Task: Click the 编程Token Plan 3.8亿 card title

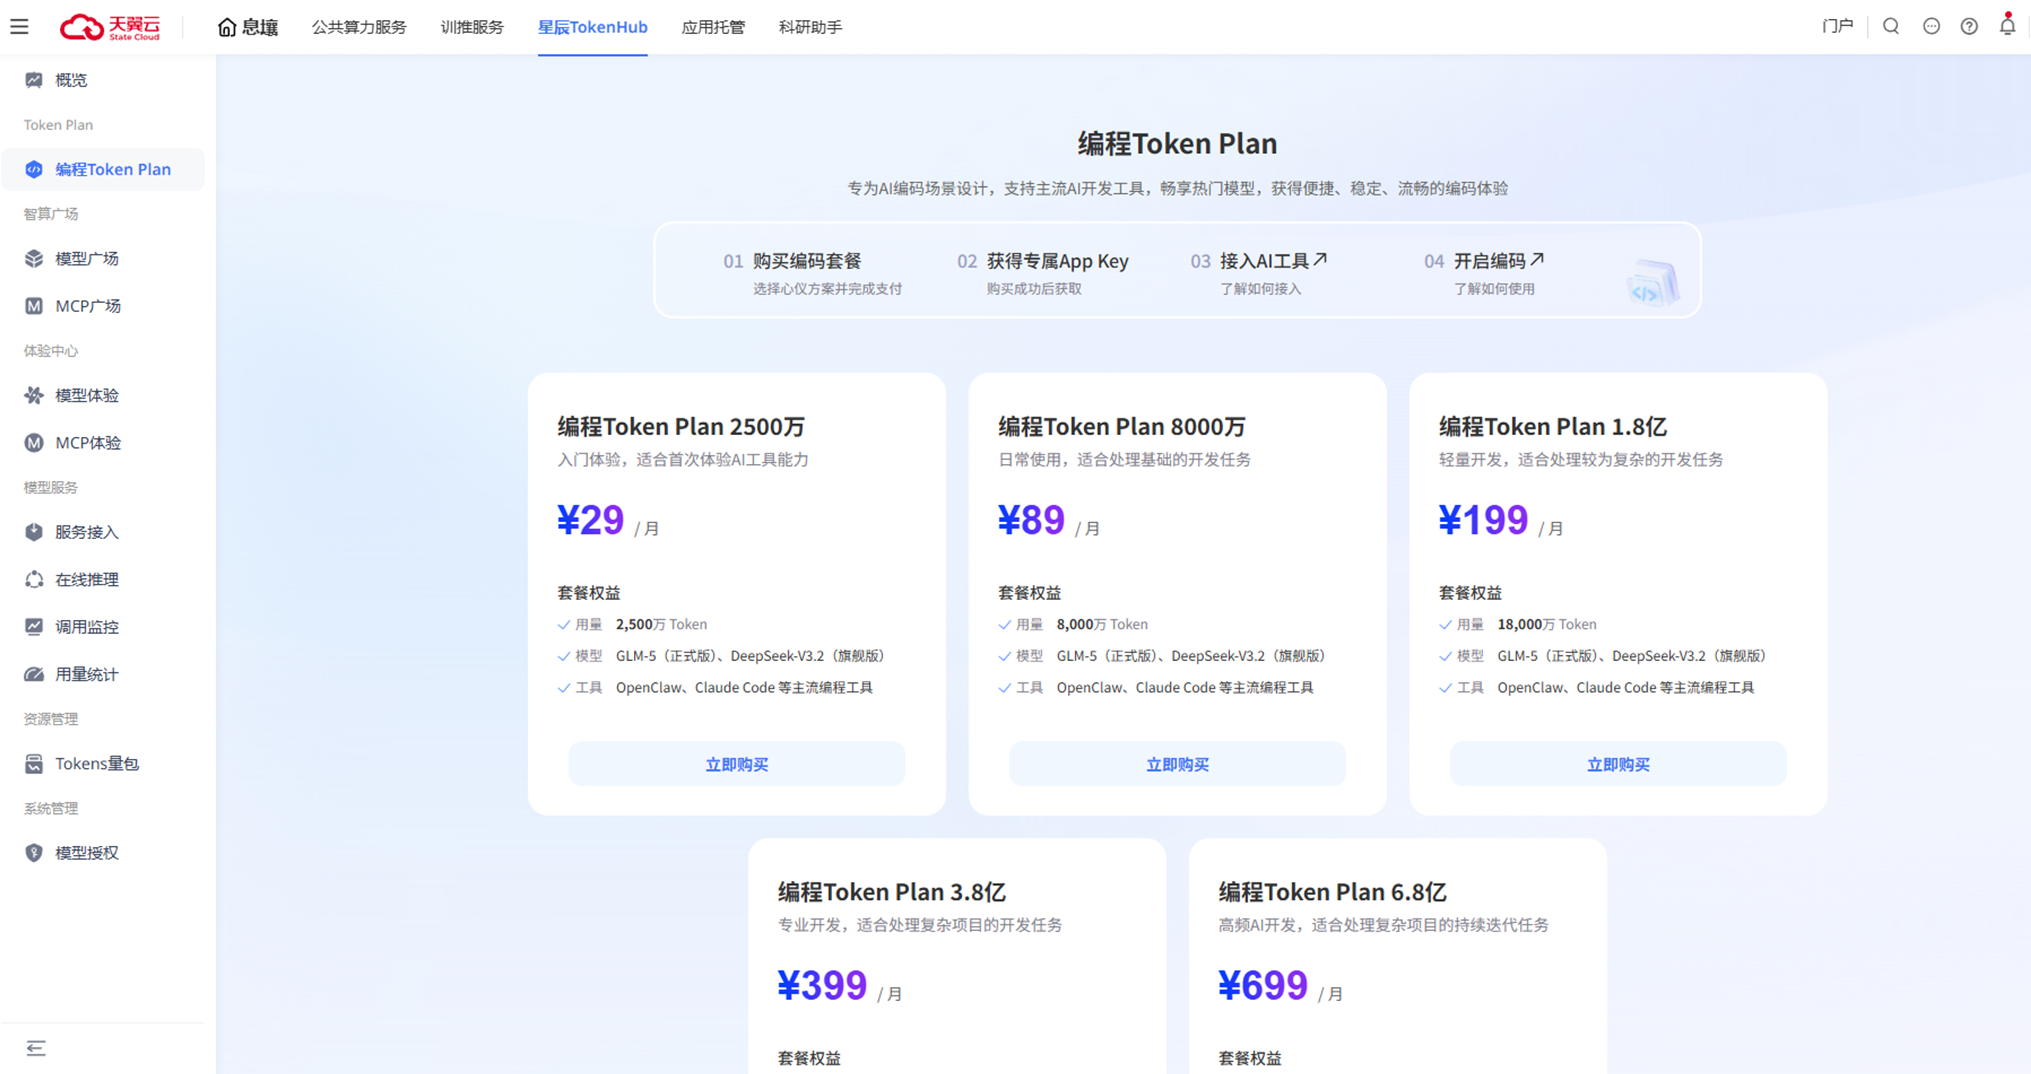Action: (892, 892)
